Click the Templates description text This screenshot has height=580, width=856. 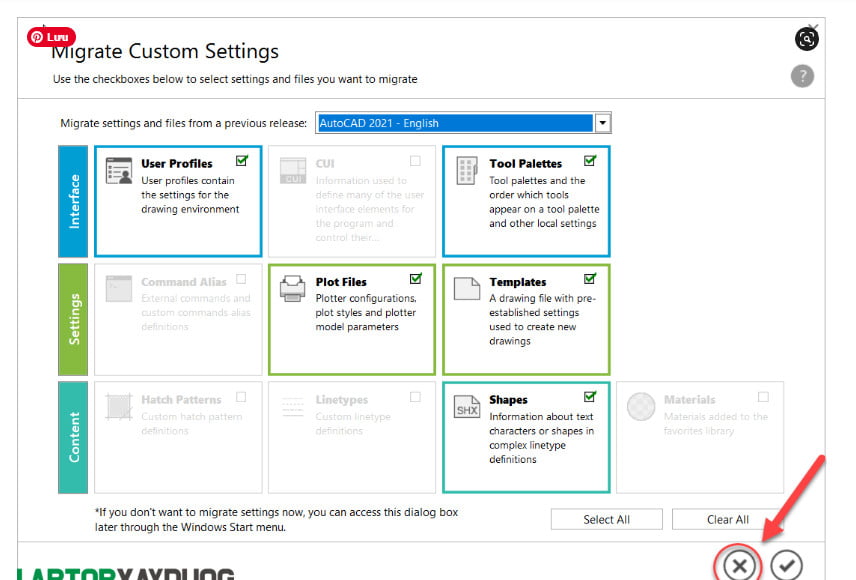[542, 319]
